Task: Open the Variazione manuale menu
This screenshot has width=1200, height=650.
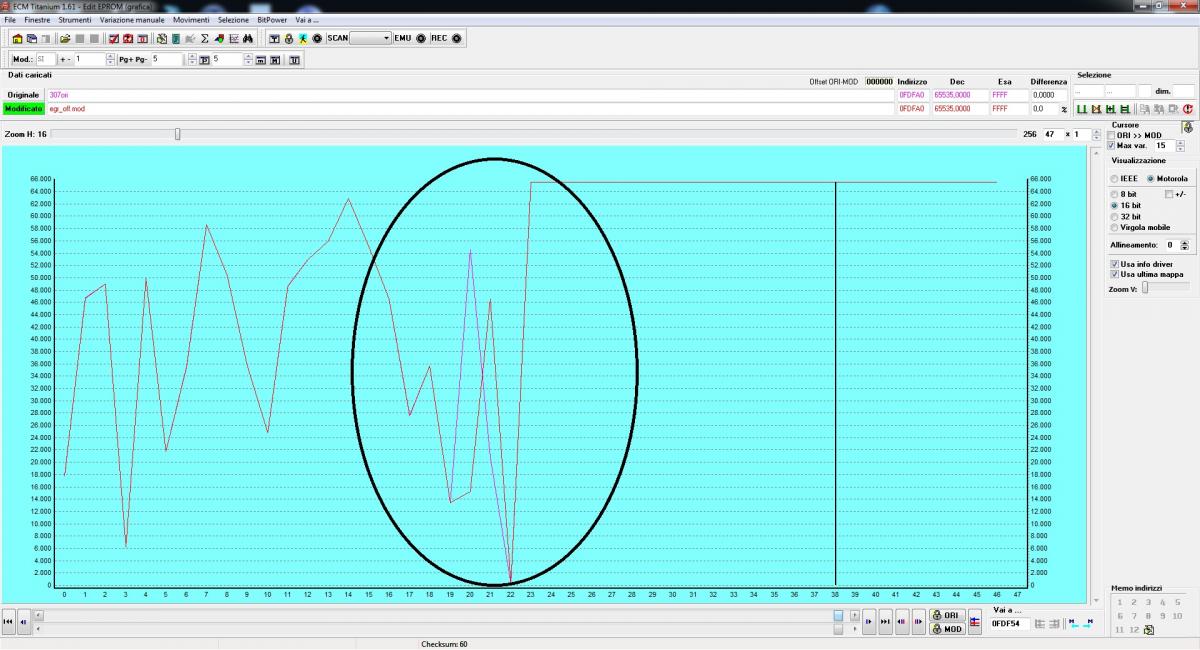Action: [132, 20]
